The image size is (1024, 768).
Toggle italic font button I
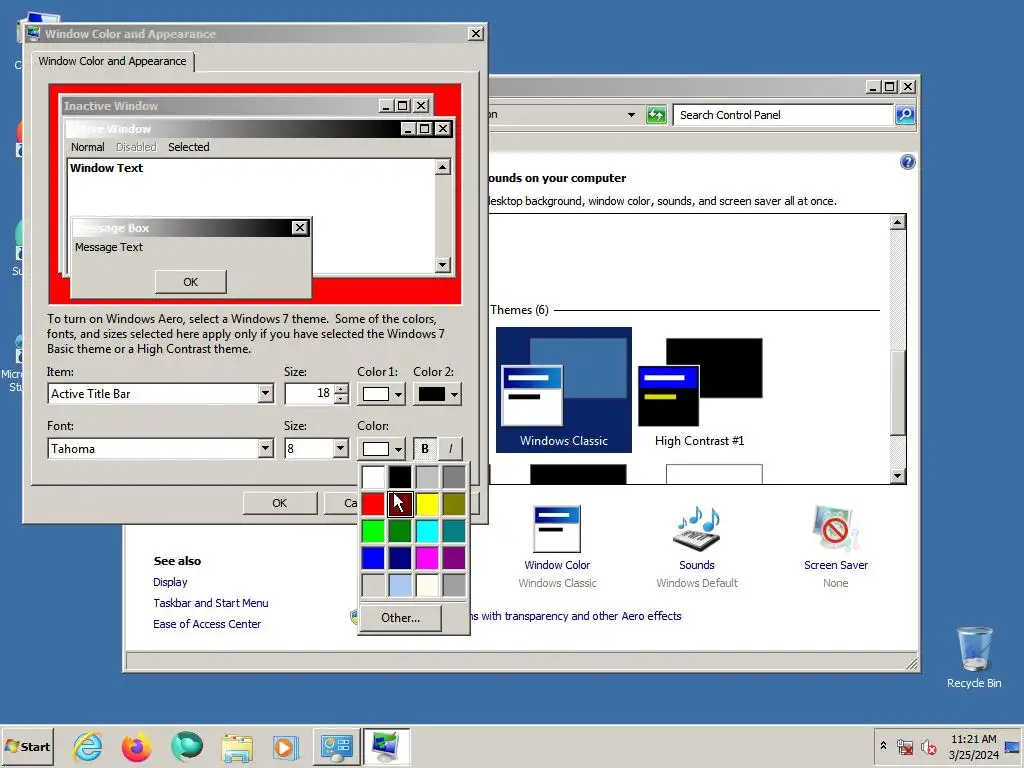450,449
